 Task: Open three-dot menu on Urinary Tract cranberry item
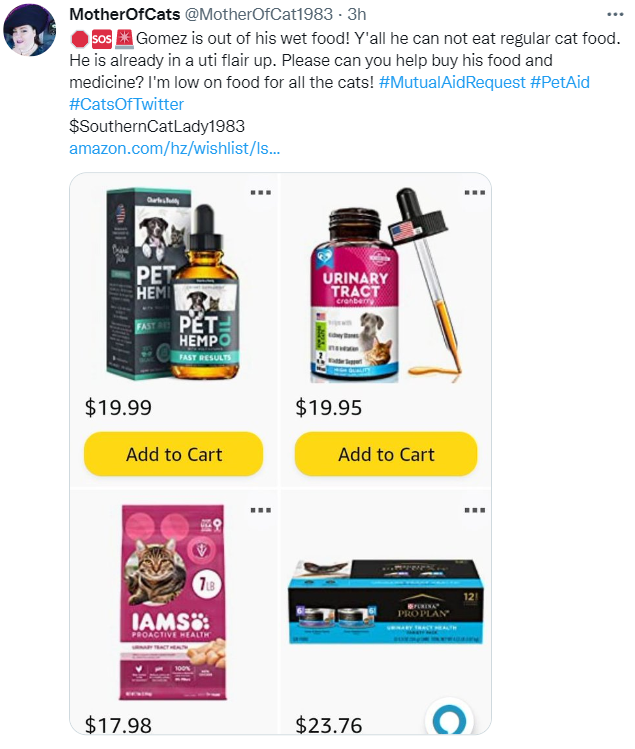[x=475, y=193]
